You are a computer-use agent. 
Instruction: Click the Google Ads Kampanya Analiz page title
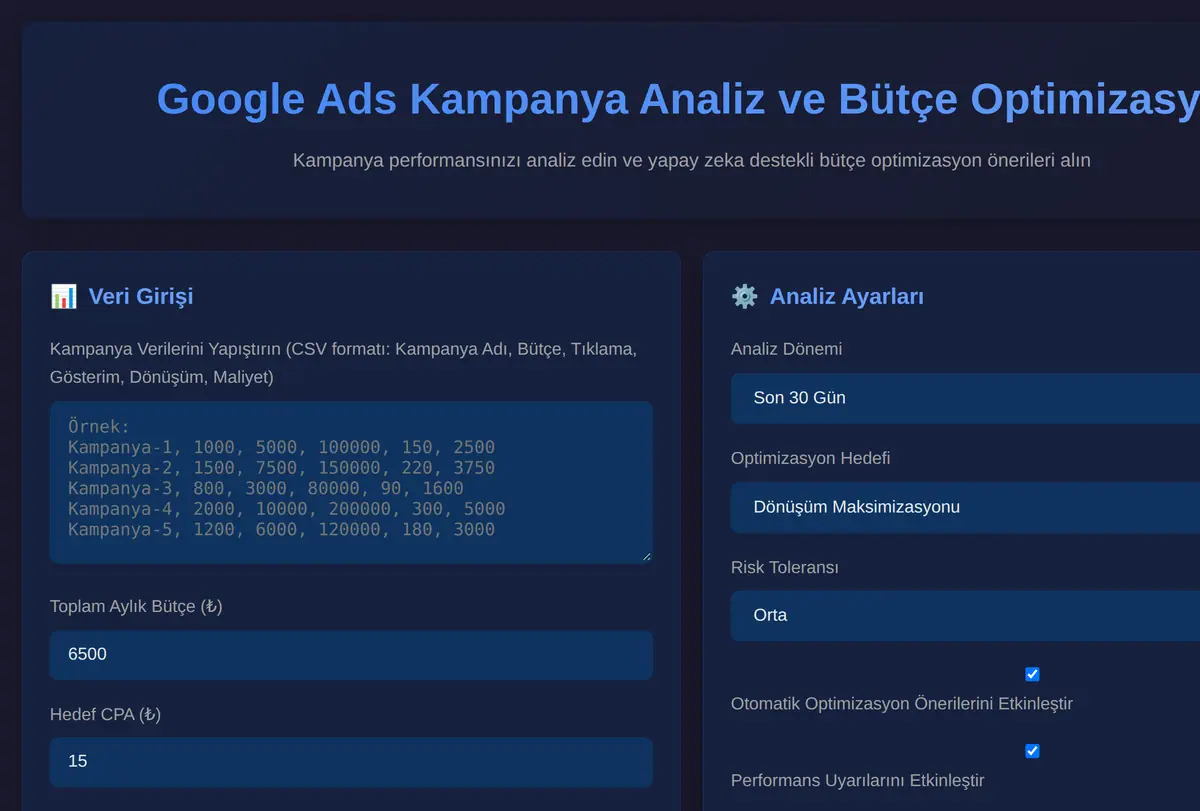coord(678,99)
